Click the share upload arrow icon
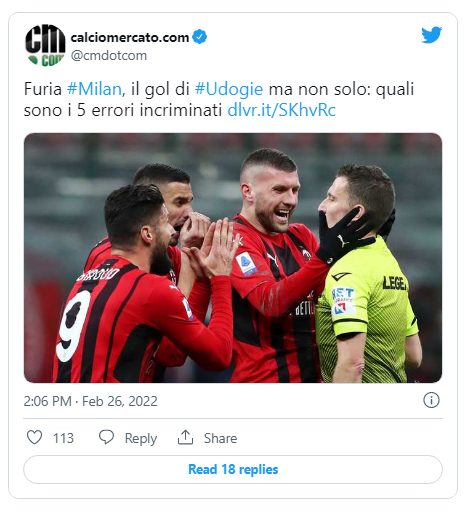This screenshot has width=472, height=515. coord(185,437)
